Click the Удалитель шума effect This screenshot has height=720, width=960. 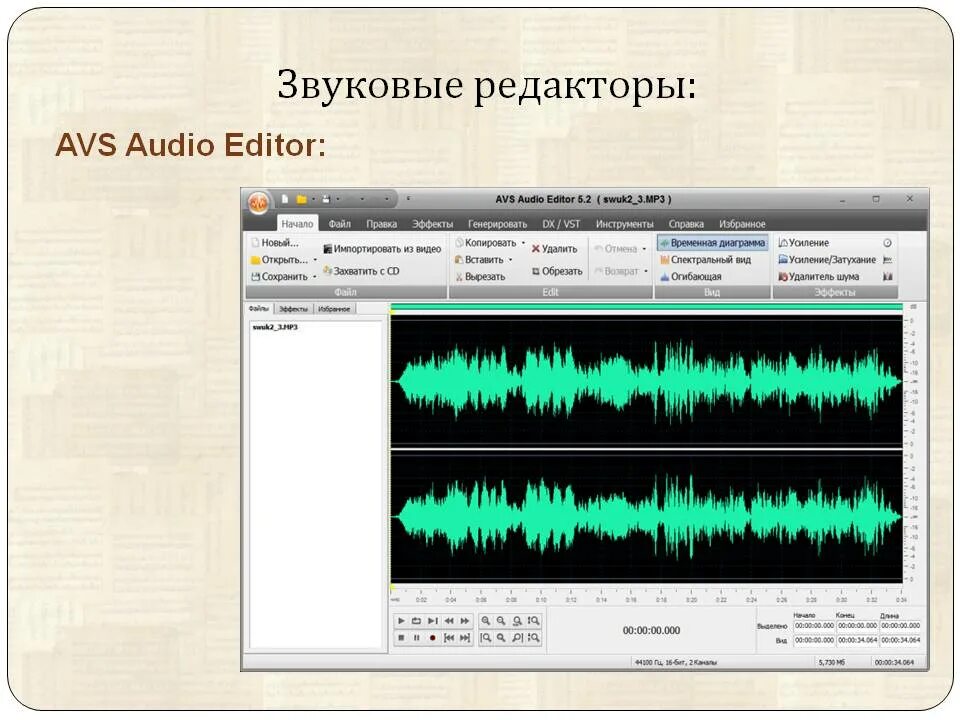point(819,277)
